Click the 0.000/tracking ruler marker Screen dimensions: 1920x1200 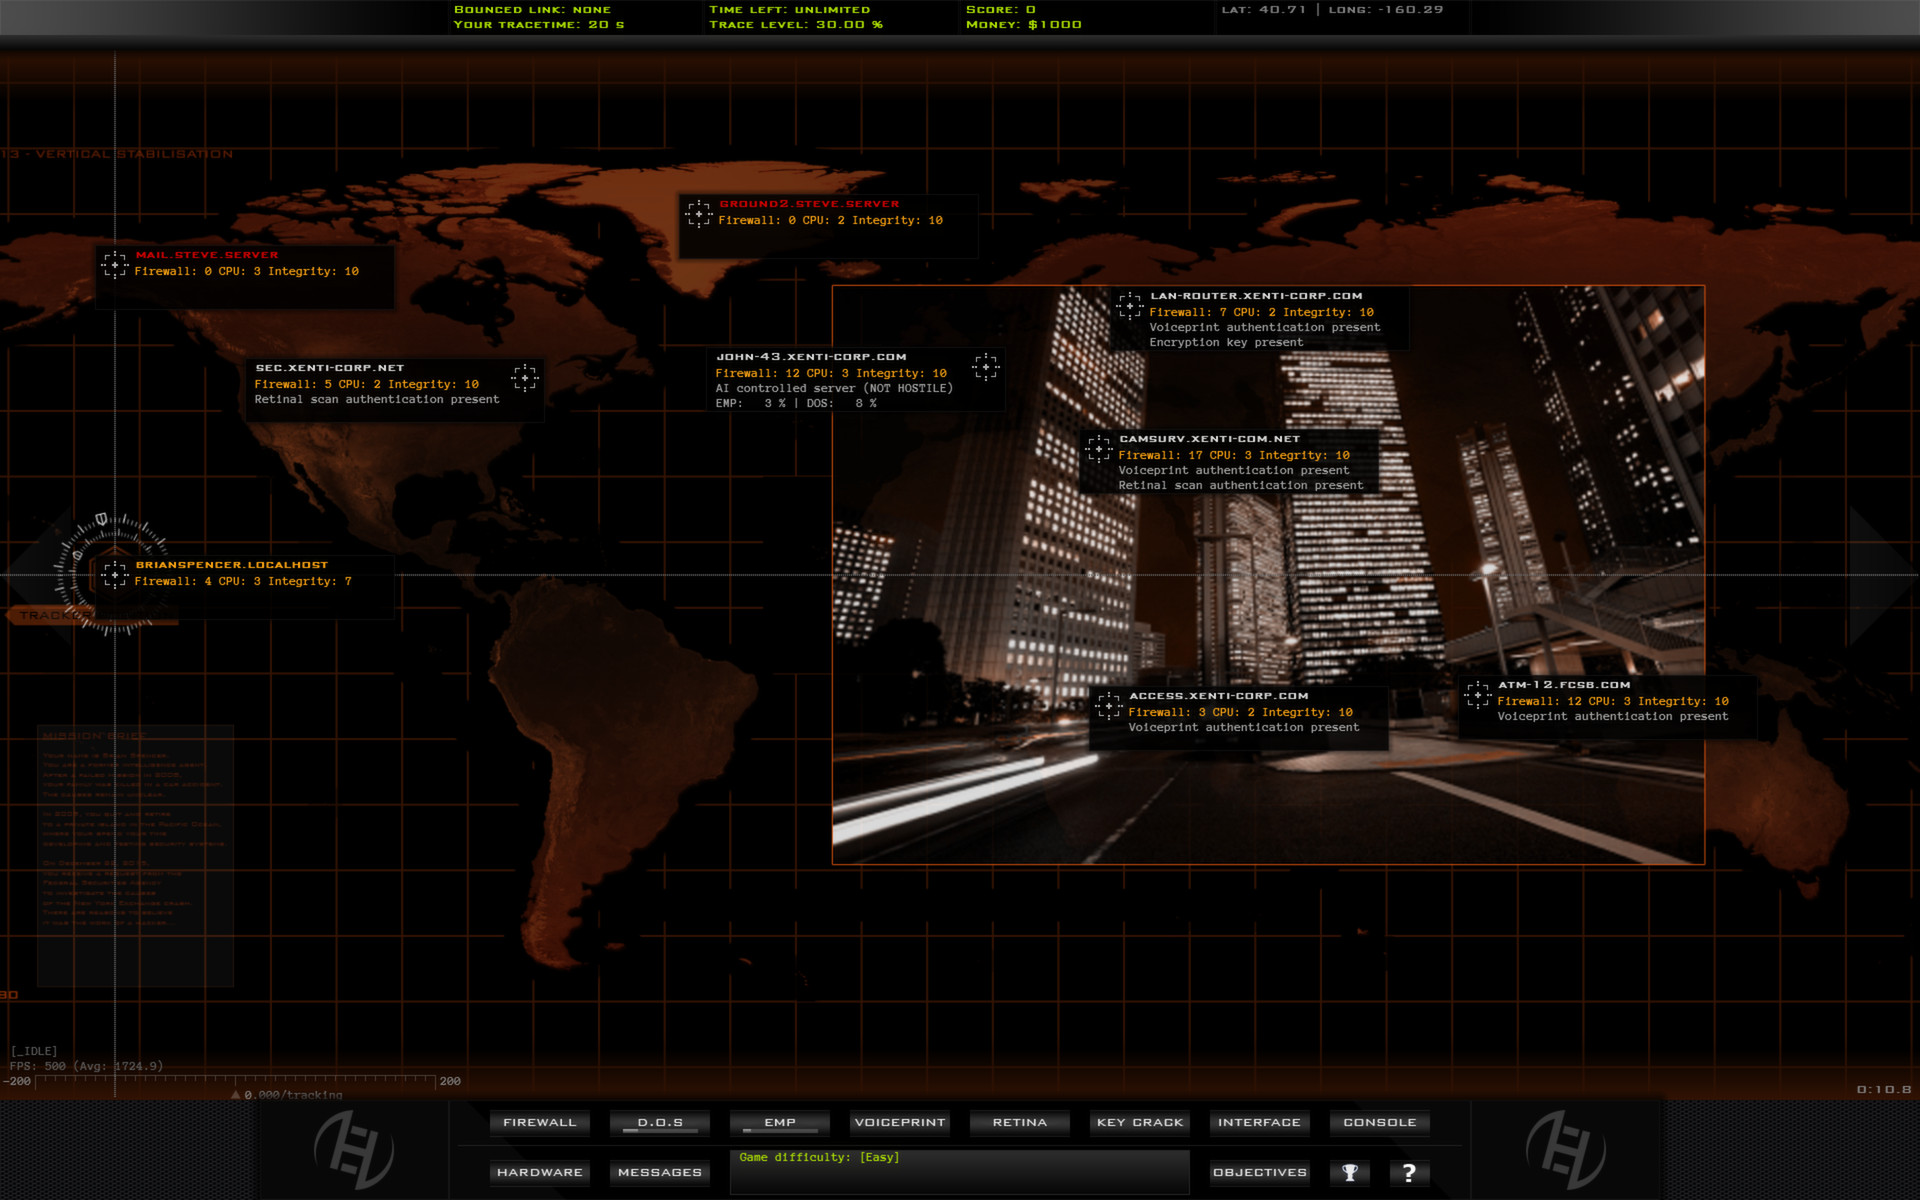pyautogui.click(x=287, y=1093)
